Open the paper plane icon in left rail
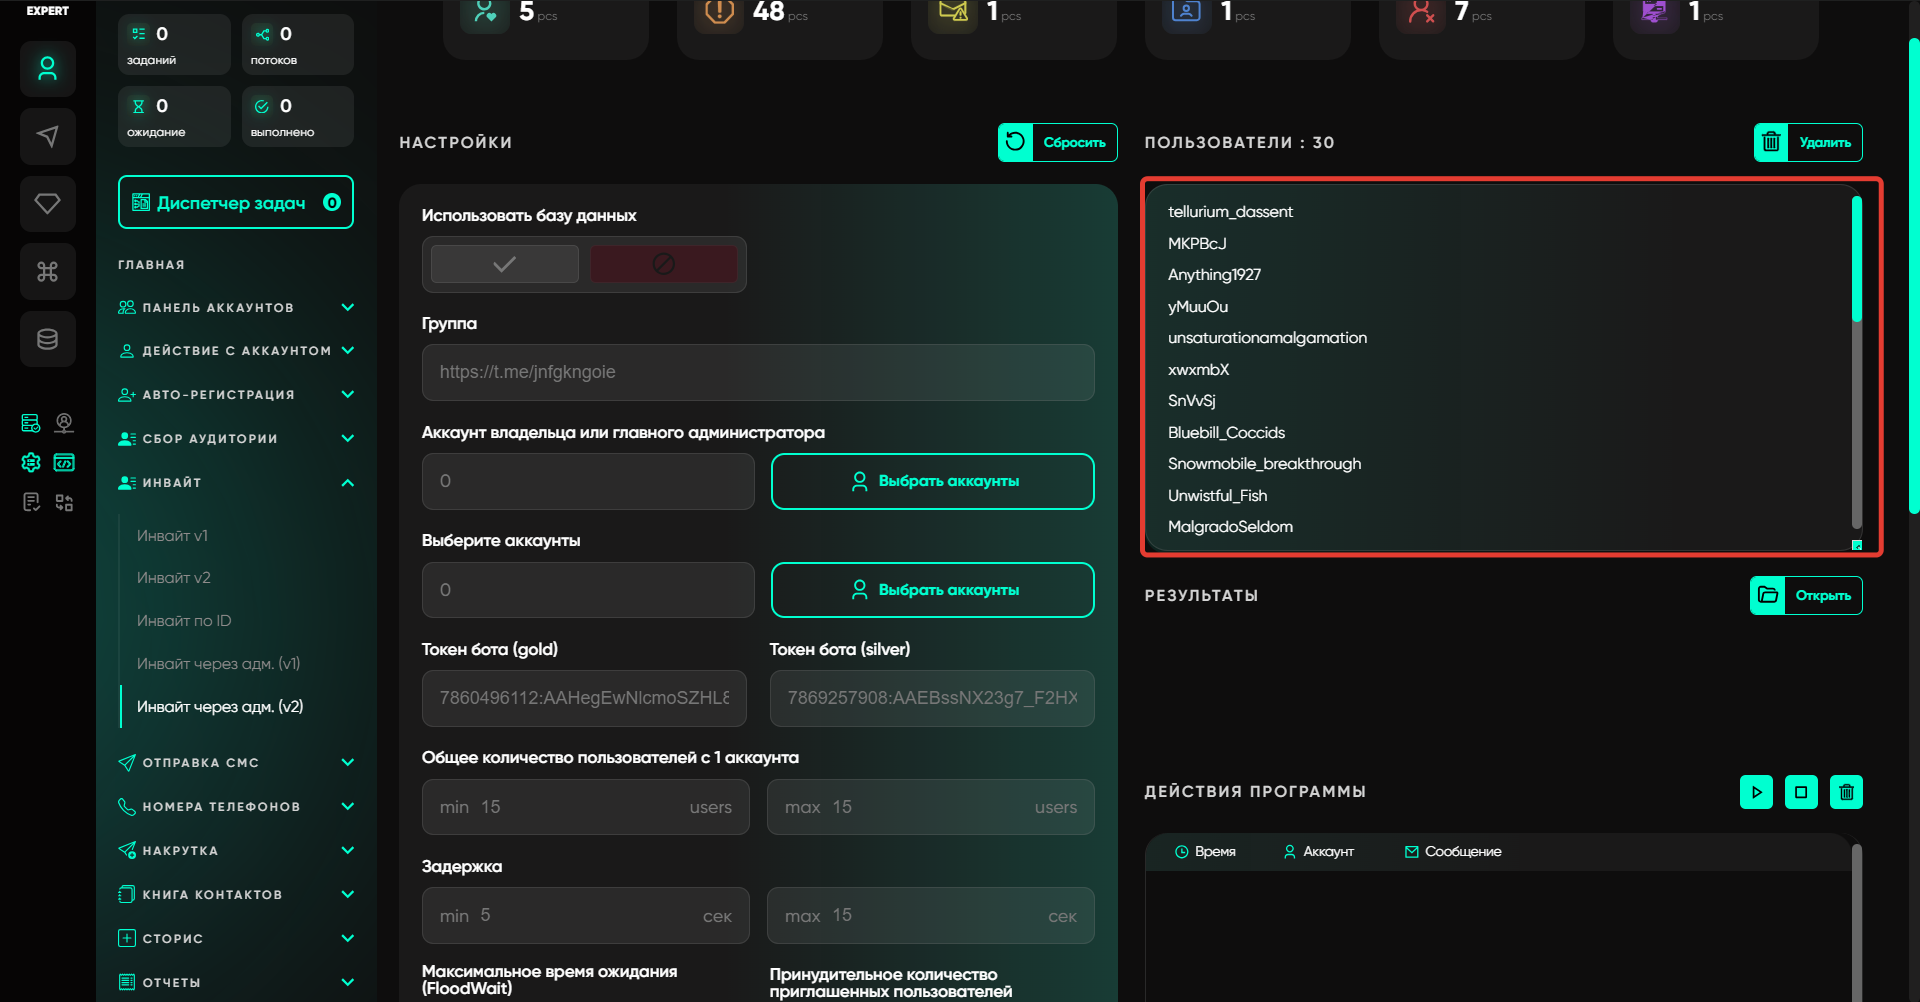The height and width of the screenshot is (1002, 1920). 47,136
